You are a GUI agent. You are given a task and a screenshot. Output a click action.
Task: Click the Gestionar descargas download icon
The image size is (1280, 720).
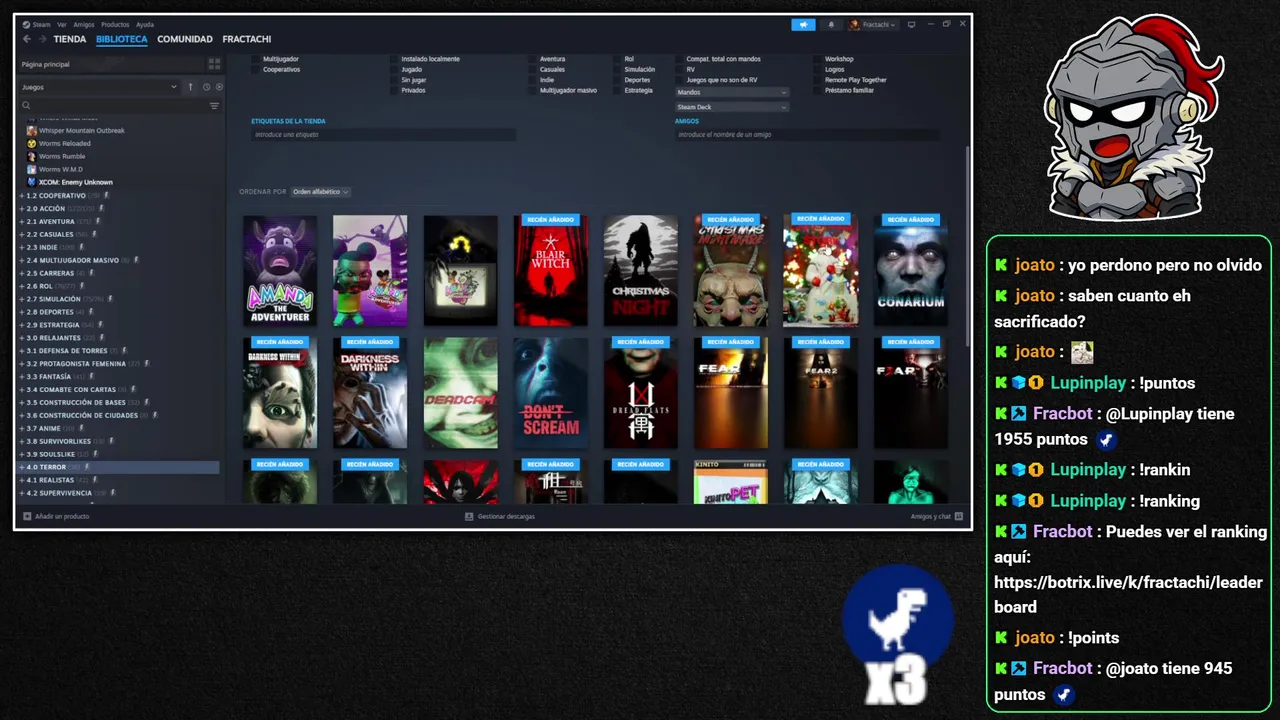469,516
